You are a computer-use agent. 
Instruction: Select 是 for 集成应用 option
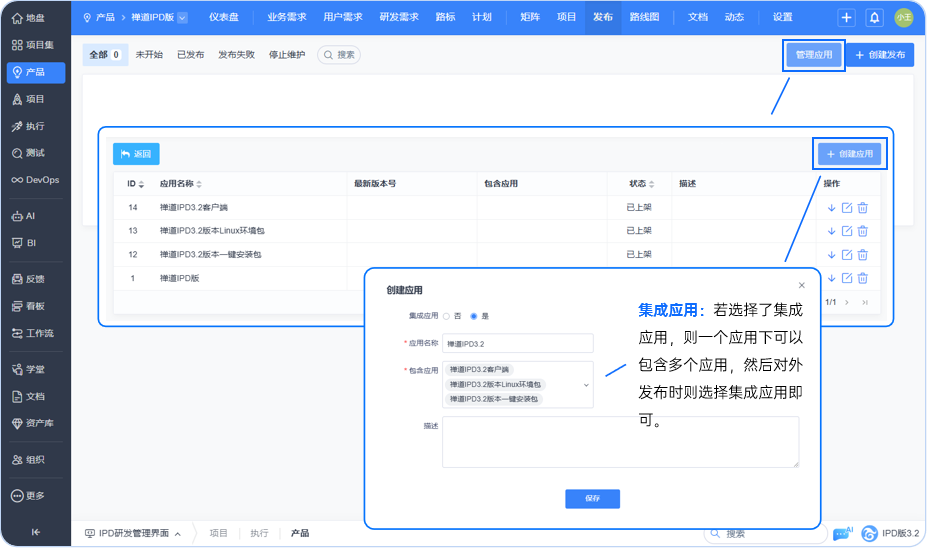click(474, 316)
